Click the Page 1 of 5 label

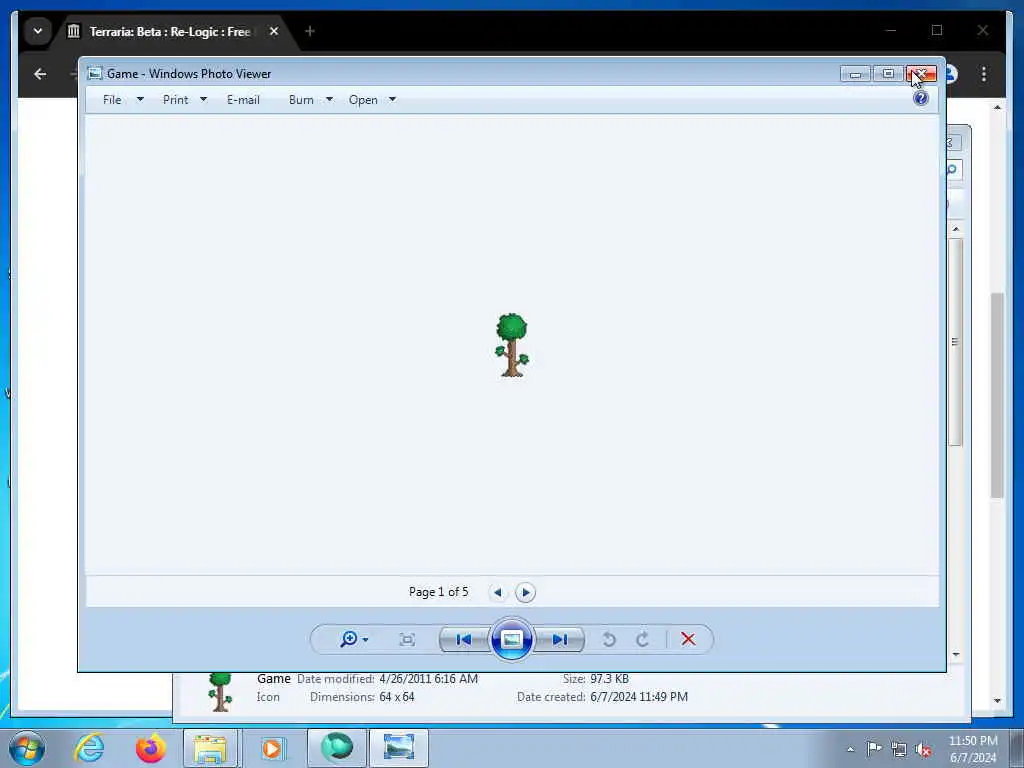pos(438,592)
